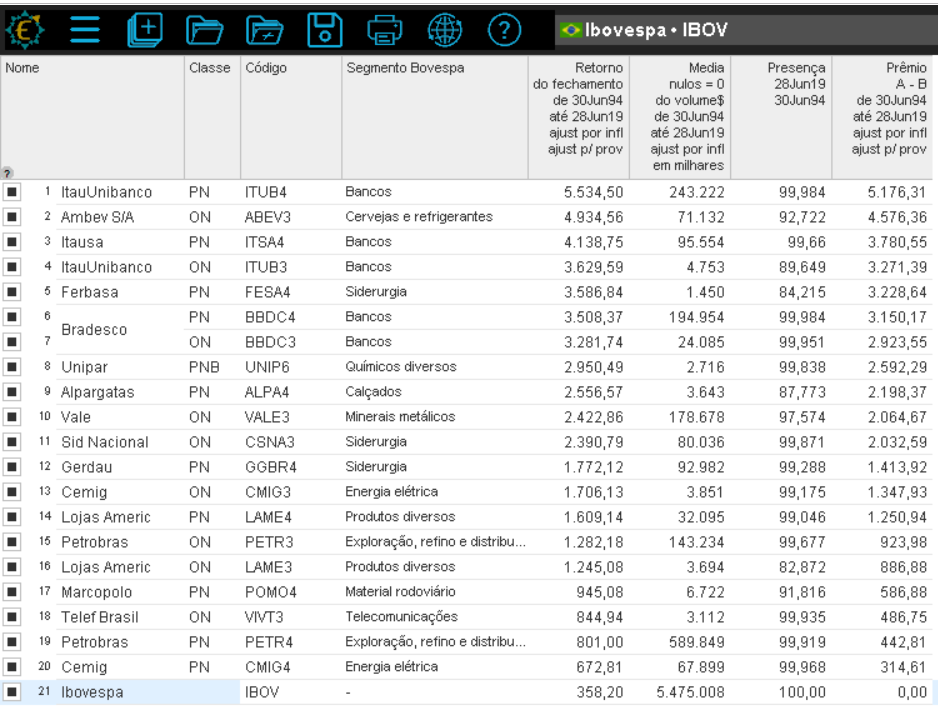Click the open folder icon

pos(206,28)
